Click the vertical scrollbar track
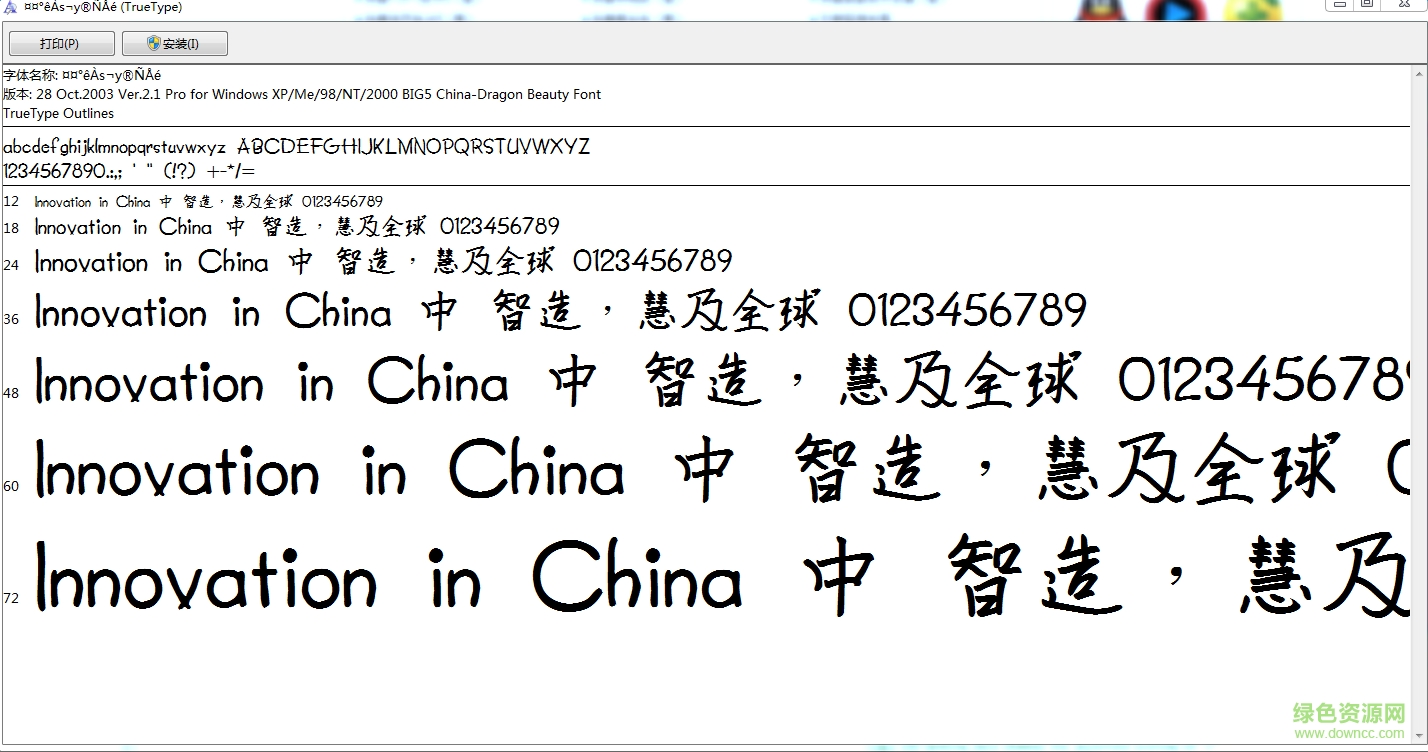This screenshot has width=1428, height=752. pos(1418,400)
